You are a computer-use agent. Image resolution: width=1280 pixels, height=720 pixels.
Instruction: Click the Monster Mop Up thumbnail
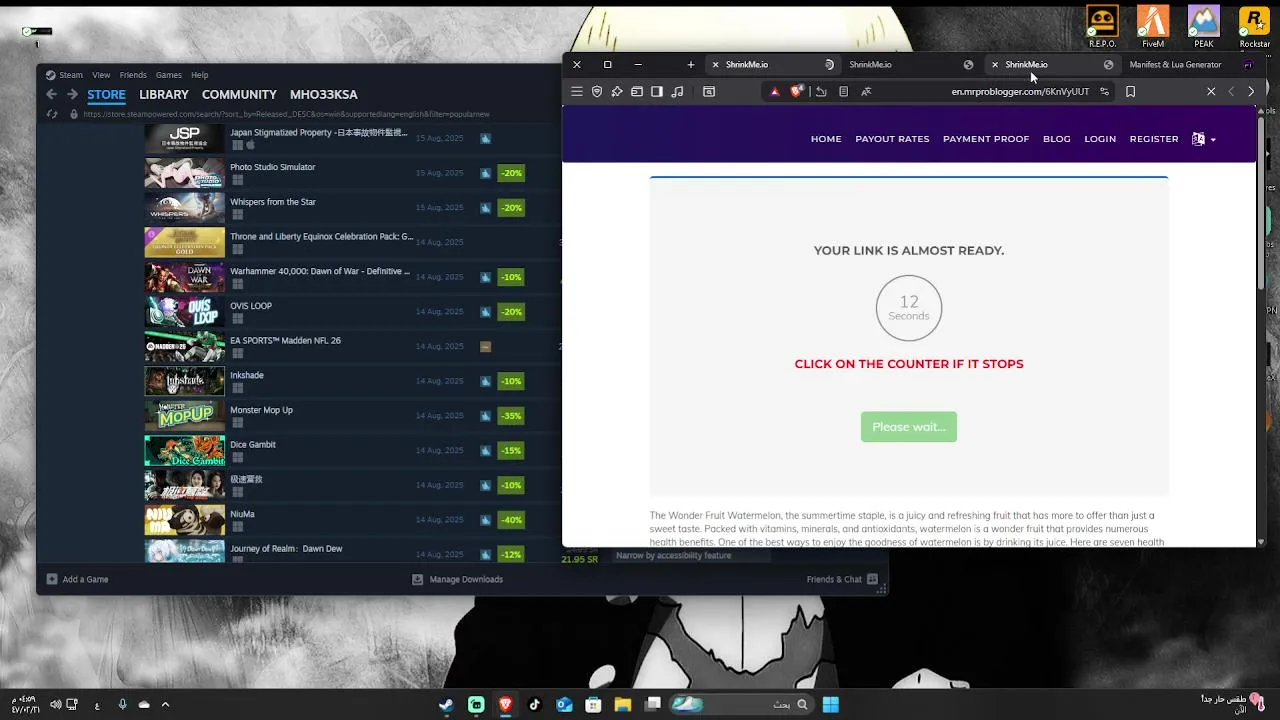(185, 416)
